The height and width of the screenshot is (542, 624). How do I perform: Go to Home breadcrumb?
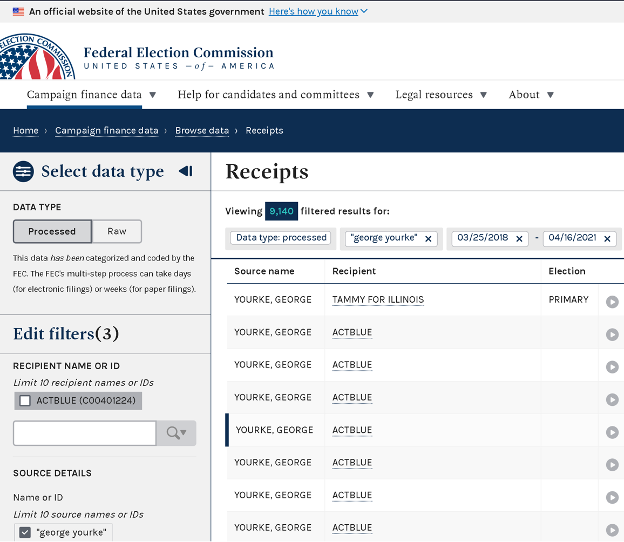pyautogui.click(x=26, y=131)
